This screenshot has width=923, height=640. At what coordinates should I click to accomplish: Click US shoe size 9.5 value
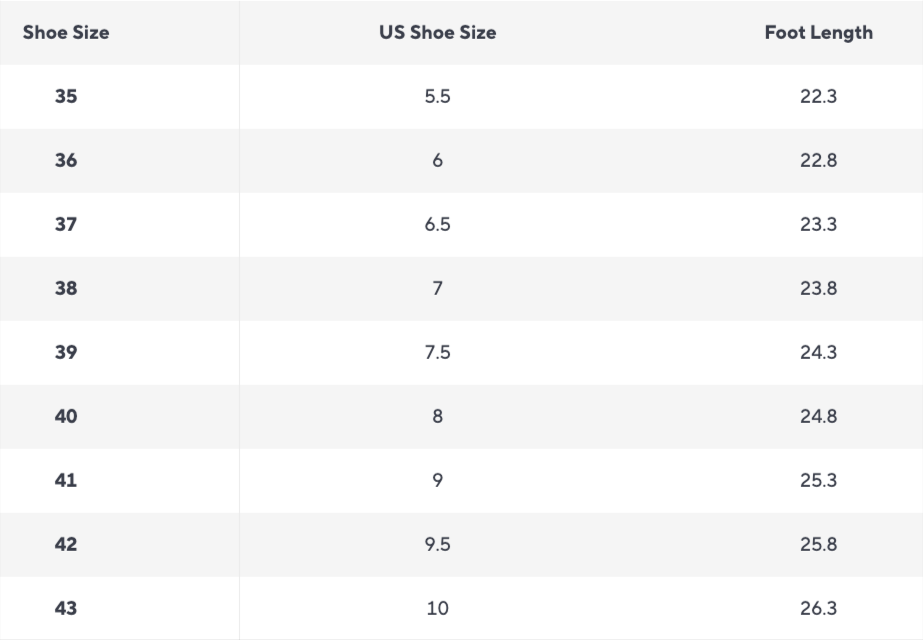tap(437, 544)
